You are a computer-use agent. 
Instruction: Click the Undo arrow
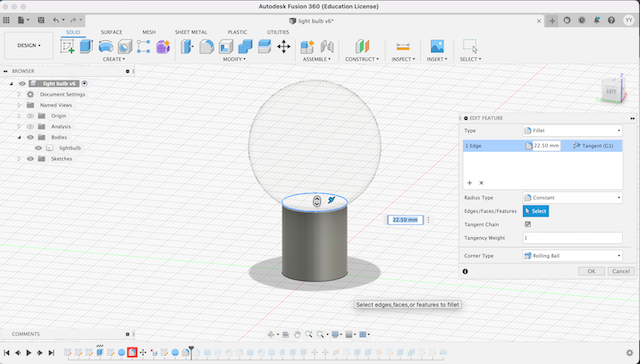[x=56, y=20]
